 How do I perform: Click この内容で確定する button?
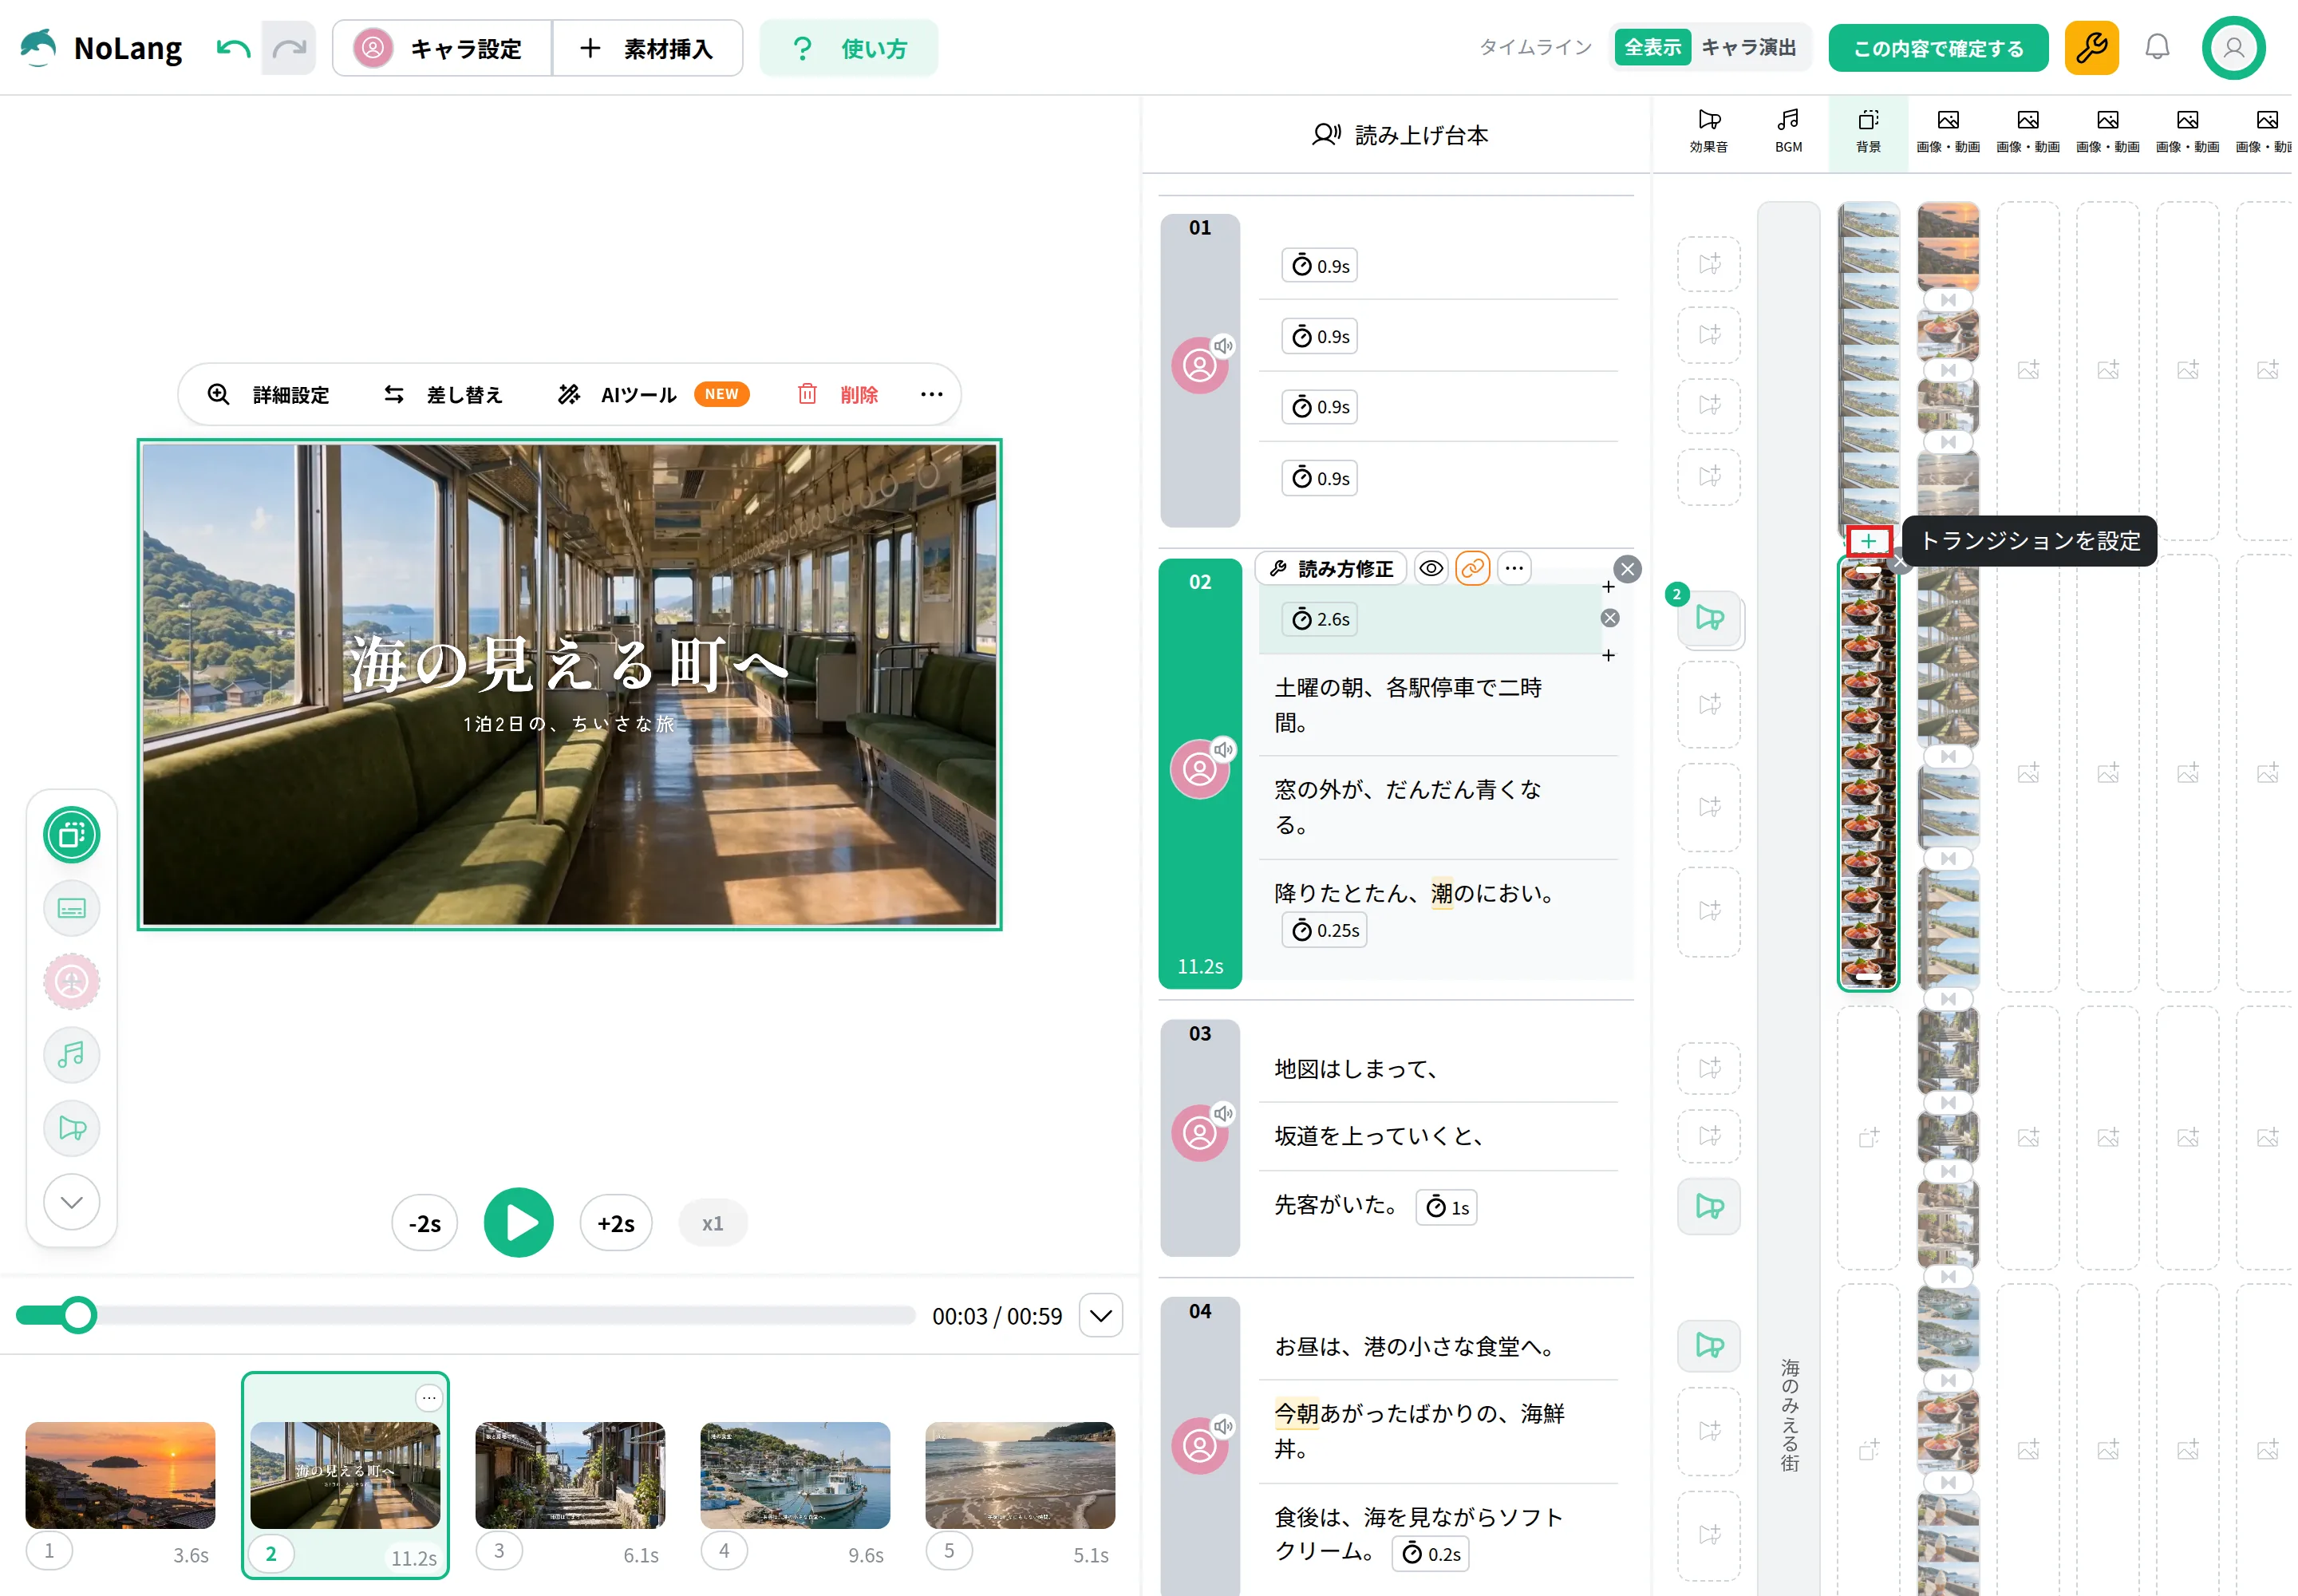(1938, 47)
